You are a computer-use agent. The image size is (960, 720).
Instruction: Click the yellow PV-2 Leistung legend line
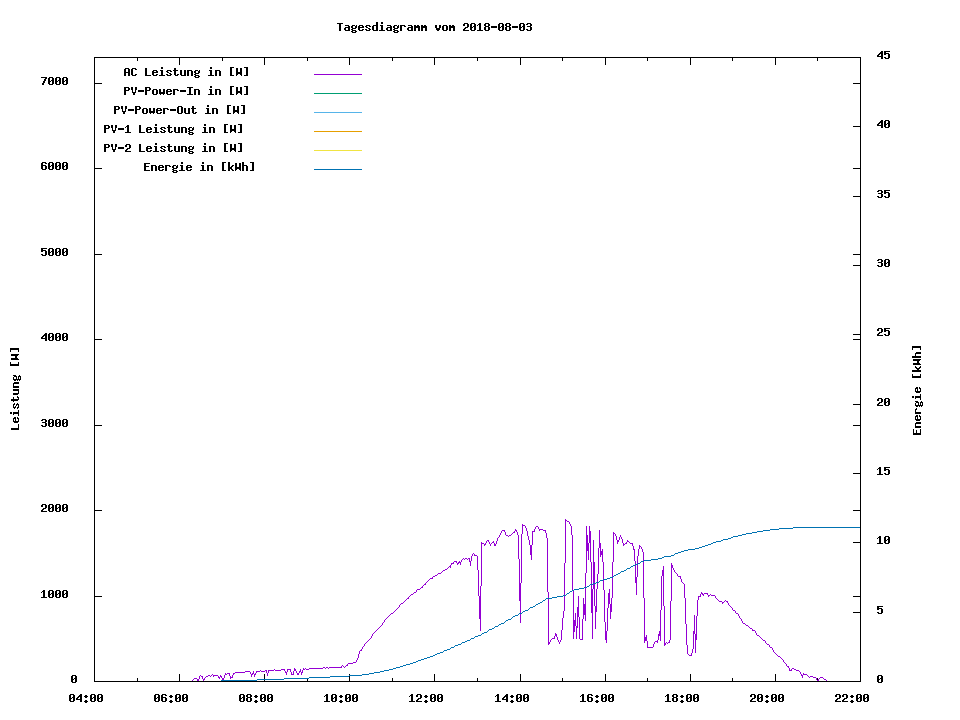click(x=337, y=150)
